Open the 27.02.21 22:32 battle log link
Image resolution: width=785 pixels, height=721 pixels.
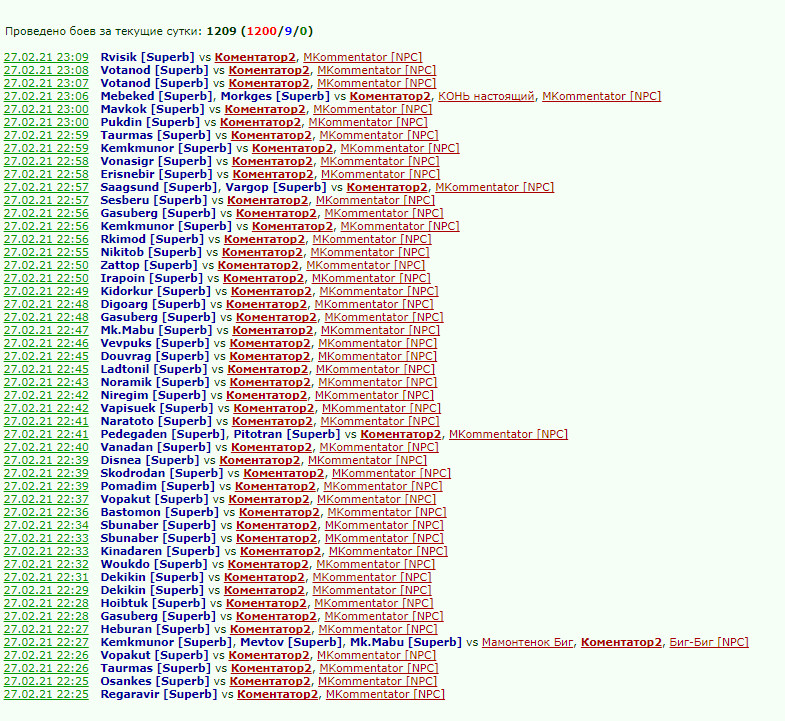46,565
